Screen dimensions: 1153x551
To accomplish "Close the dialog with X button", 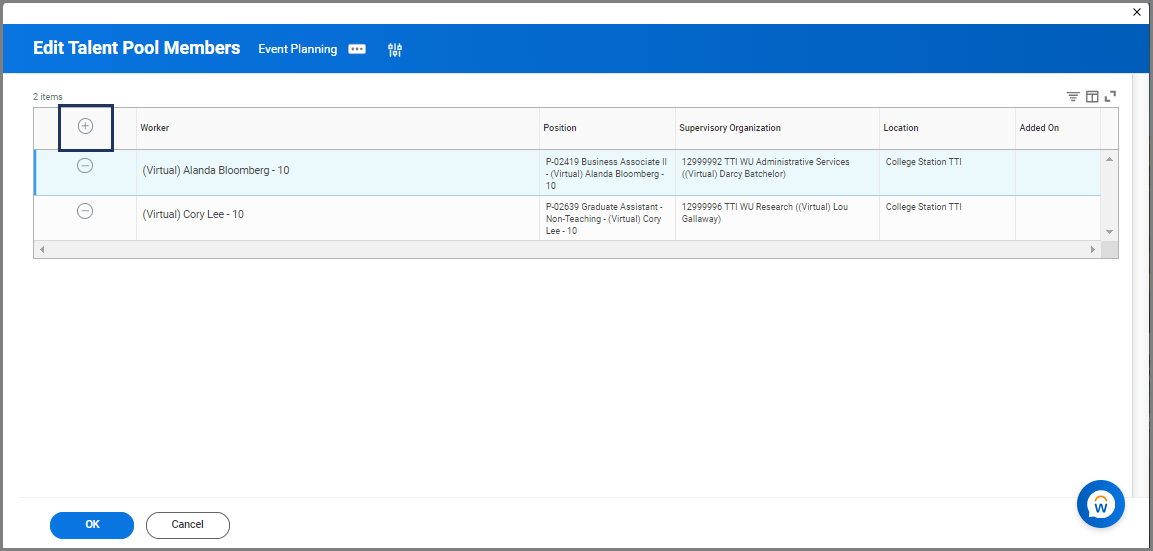I will click(x=1137, y=12).
